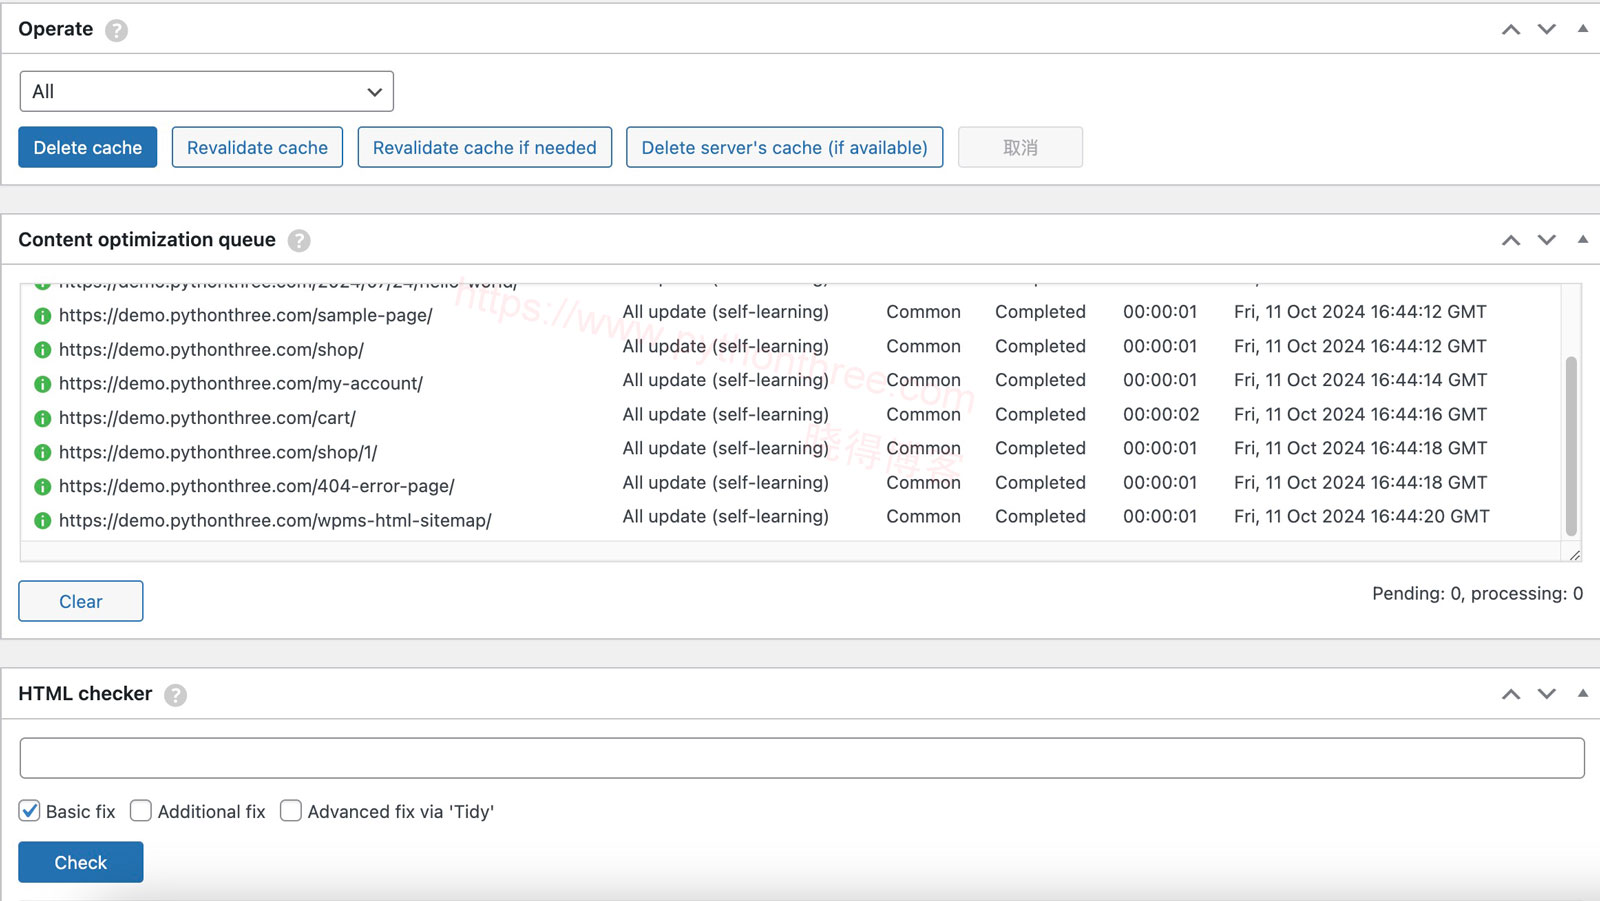1600x901 pixels.
Task: Click status icon for my-account URL row
Action: [42, 384]
